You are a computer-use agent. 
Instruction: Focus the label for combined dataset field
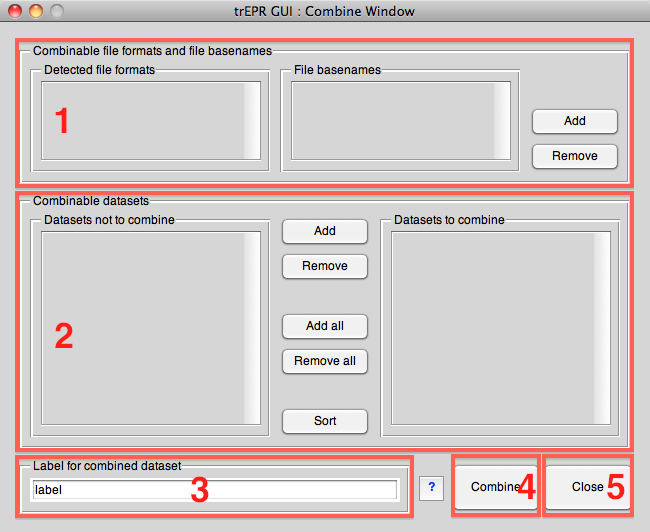(x=214, y=490)
